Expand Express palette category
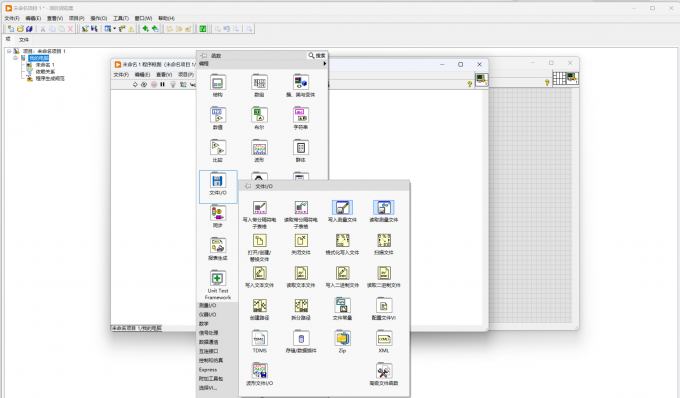Viewport: 680px width, 398px height. point(208,369)
